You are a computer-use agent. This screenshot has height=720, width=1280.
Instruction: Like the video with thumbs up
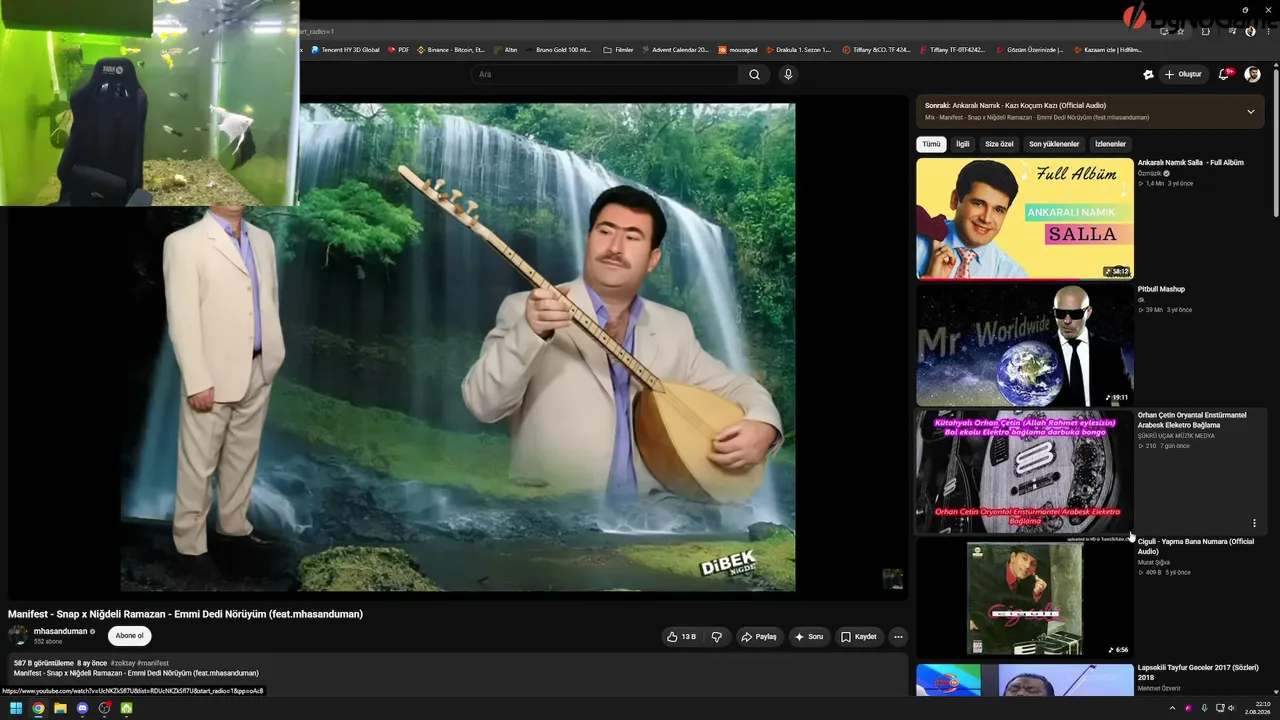tap(681, 637)
